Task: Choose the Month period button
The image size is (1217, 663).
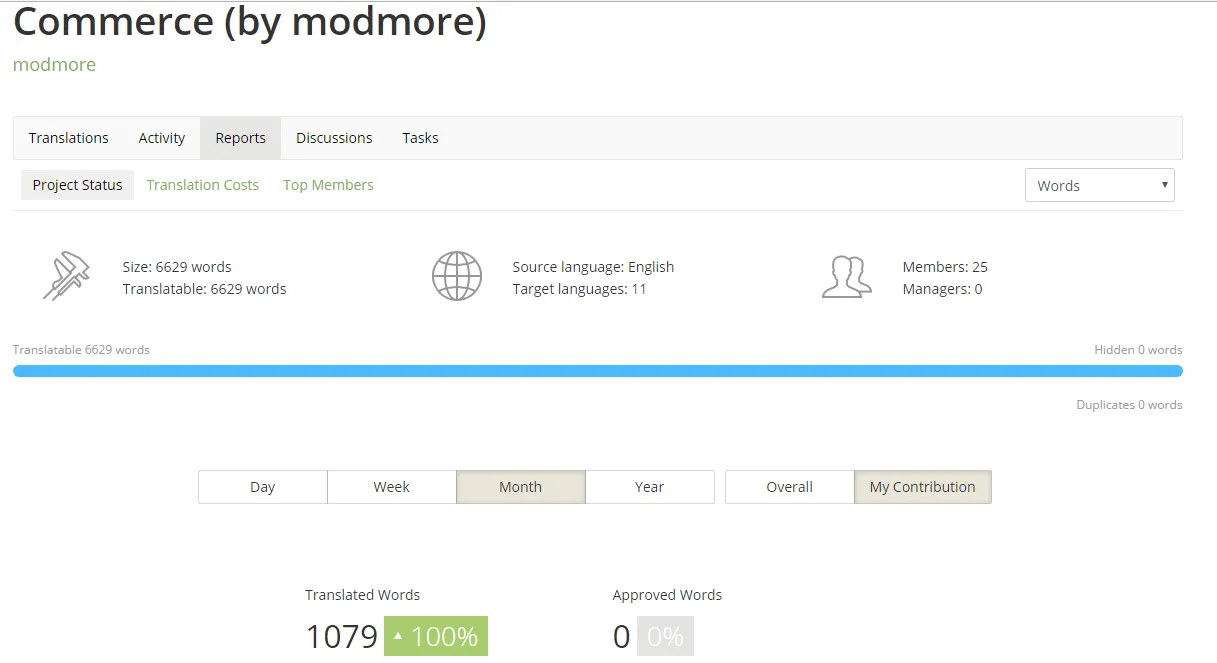Action: tap(521, 487)
